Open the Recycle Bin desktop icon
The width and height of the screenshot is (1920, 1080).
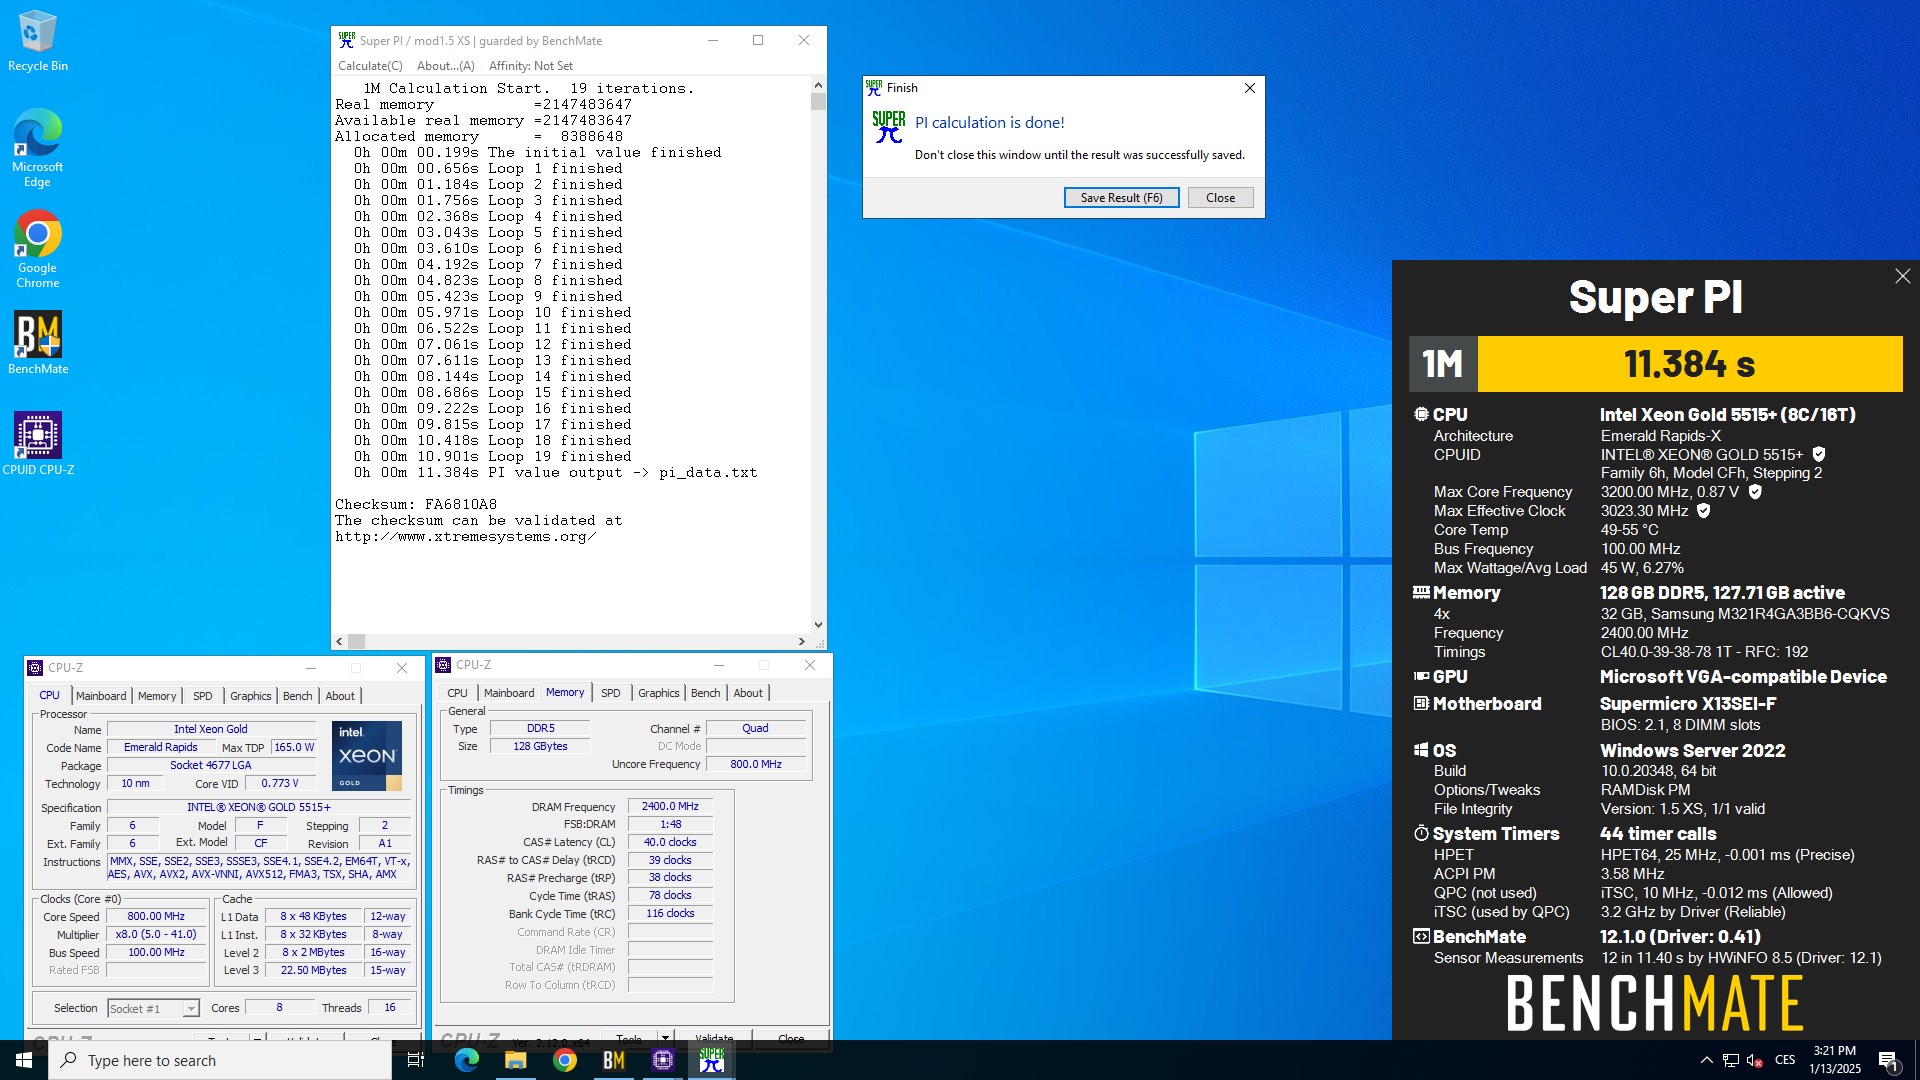[37, 41]
